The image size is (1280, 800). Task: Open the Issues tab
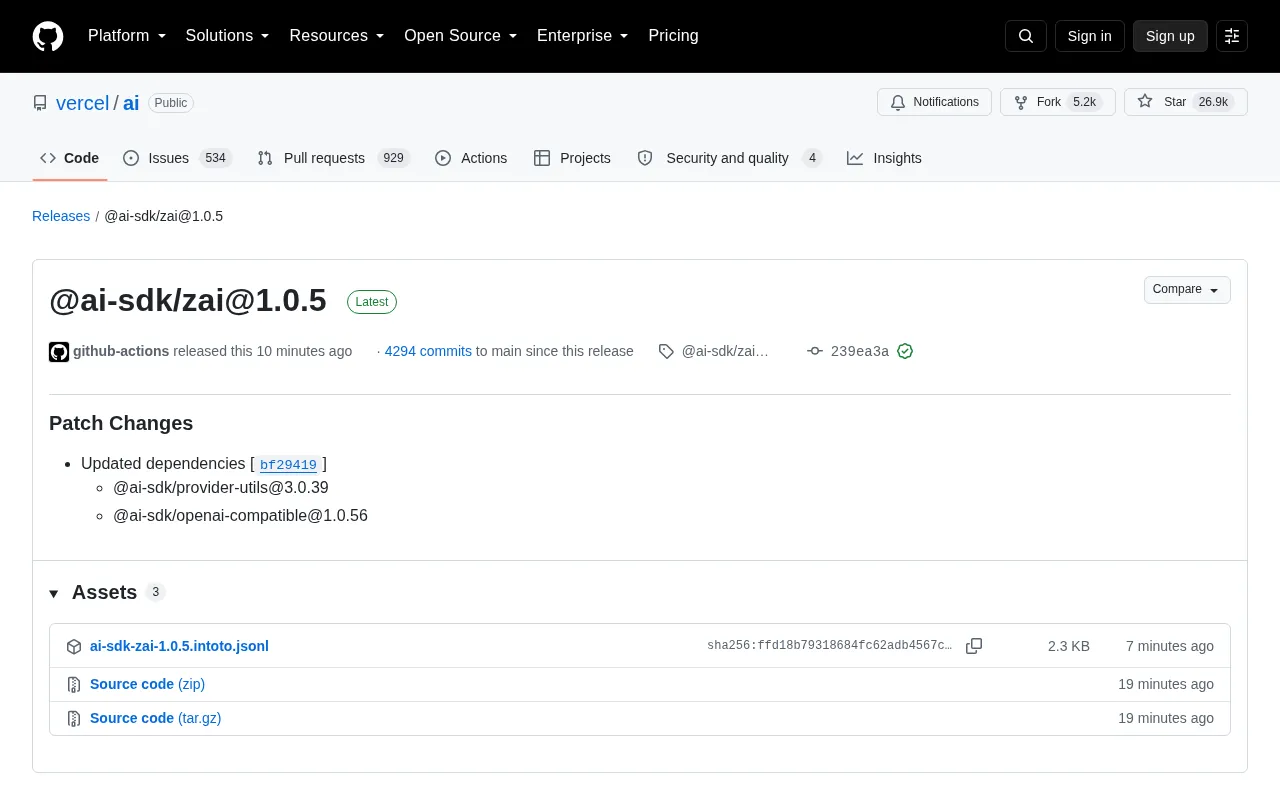177,158
